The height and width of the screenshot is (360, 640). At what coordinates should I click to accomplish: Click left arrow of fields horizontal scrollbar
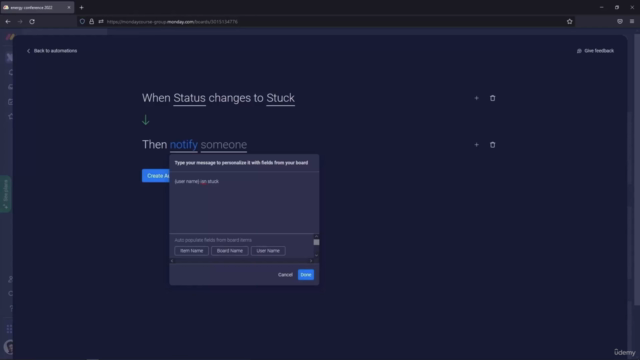[172, 261]
